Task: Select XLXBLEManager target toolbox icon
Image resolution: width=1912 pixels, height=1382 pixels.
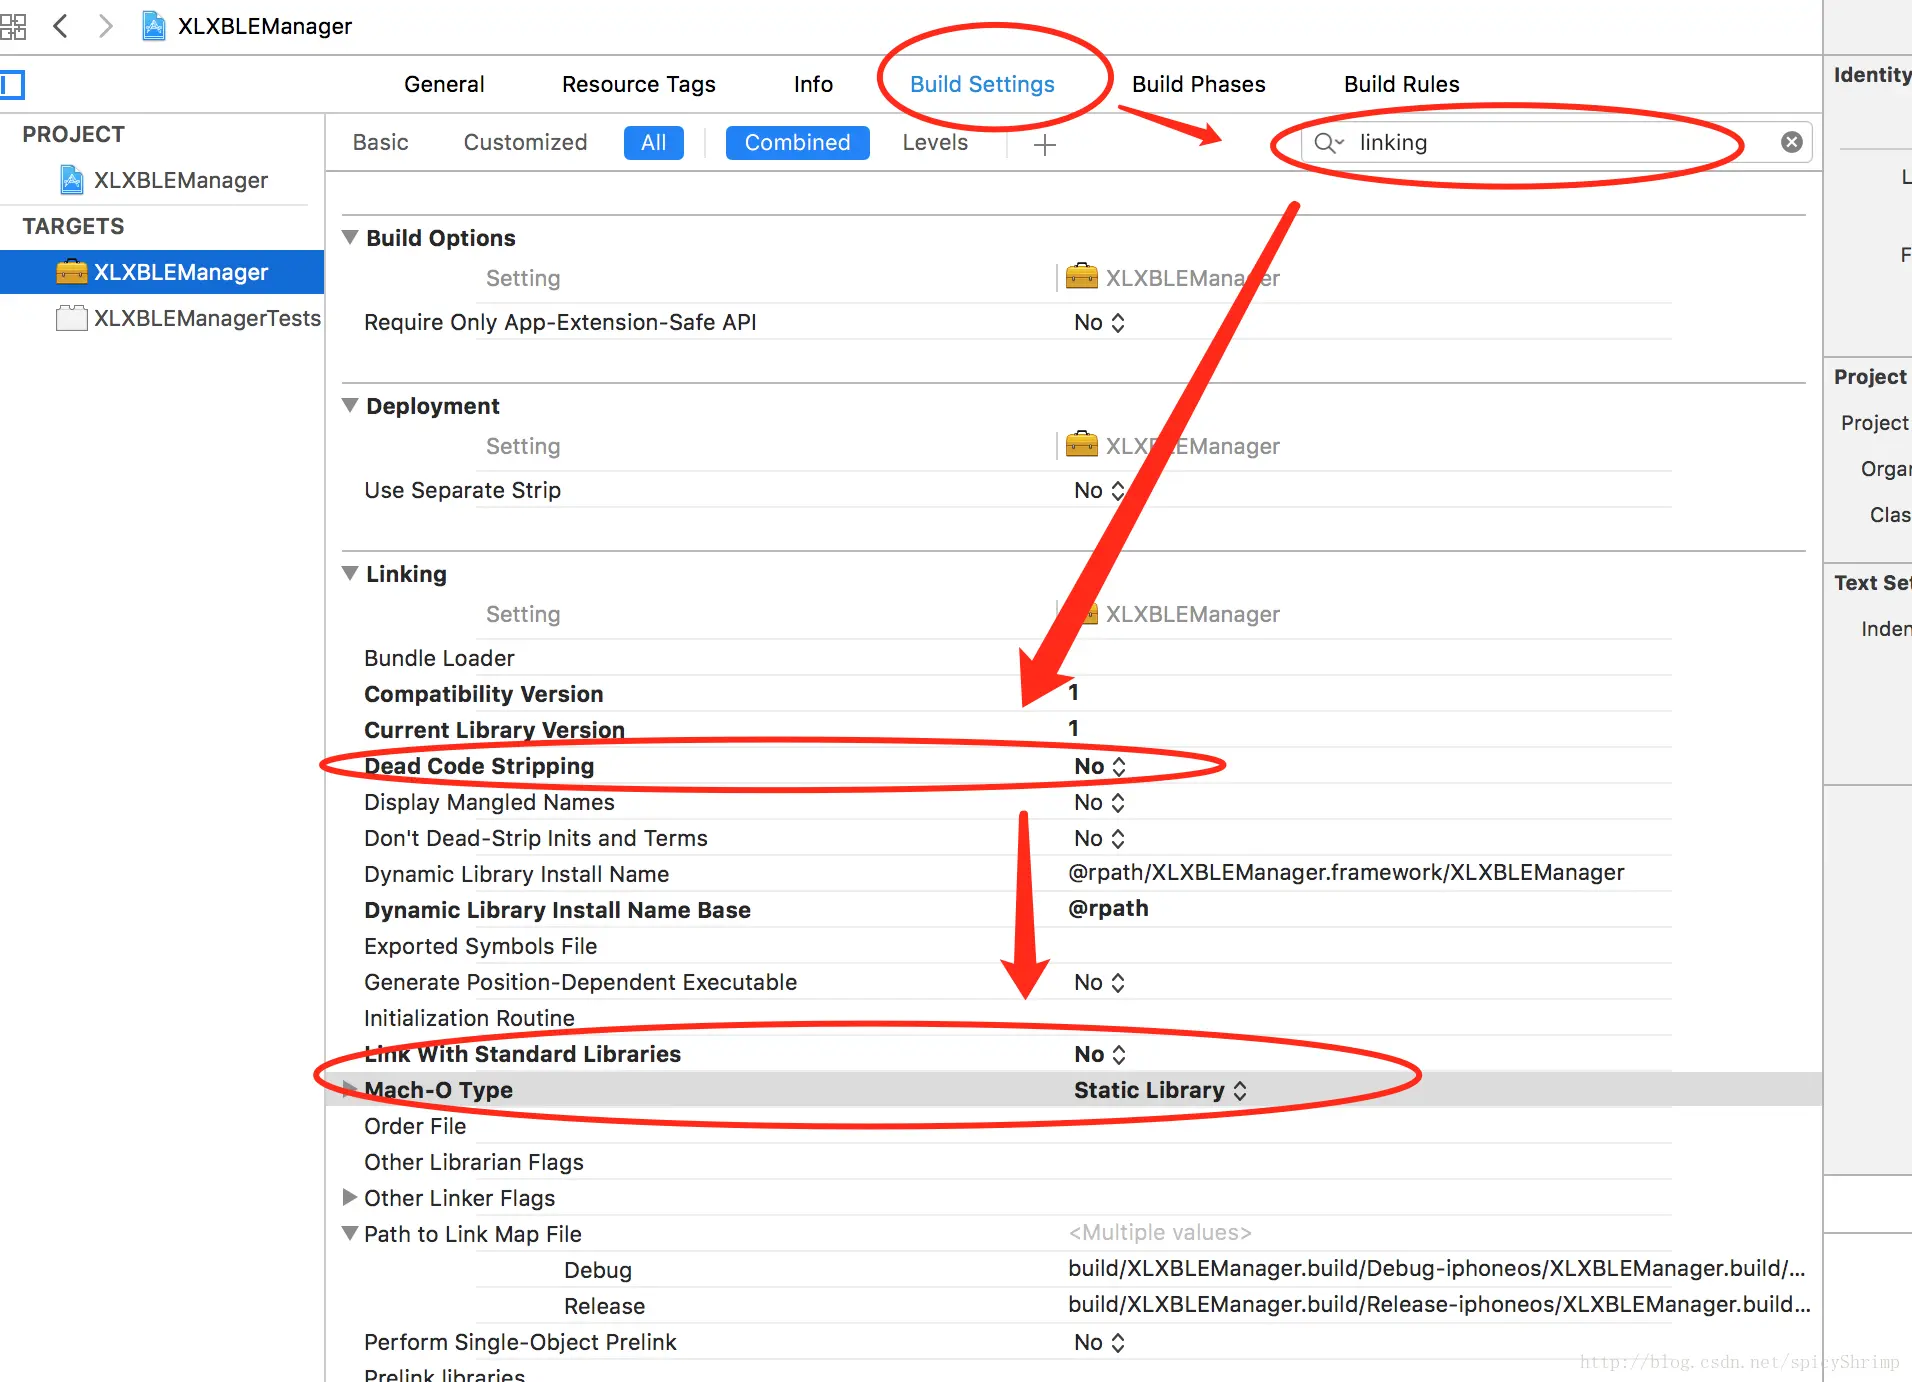Action: [71, 272]
